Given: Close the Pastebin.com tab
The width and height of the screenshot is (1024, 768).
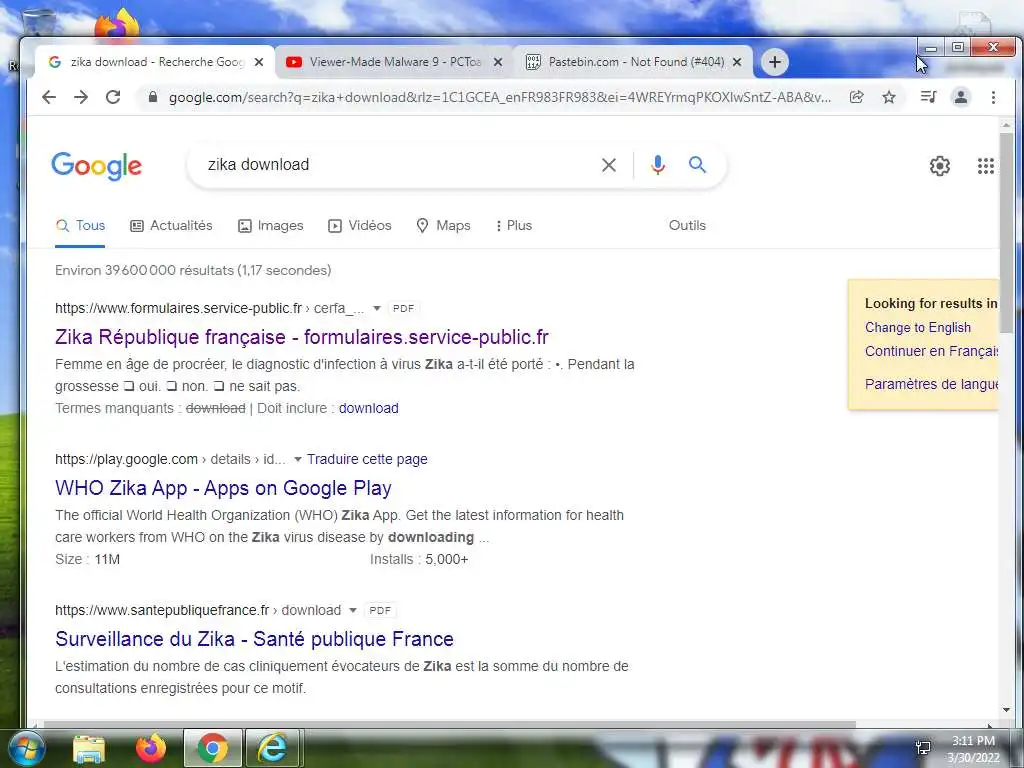Looking at the screenshot, I should (737, 62).
